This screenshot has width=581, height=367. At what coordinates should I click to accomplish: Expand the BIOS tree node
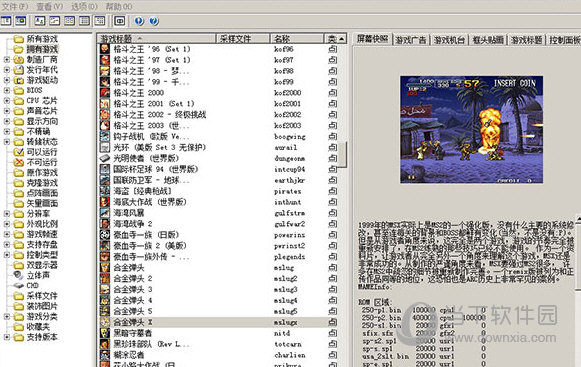(7, 90)
